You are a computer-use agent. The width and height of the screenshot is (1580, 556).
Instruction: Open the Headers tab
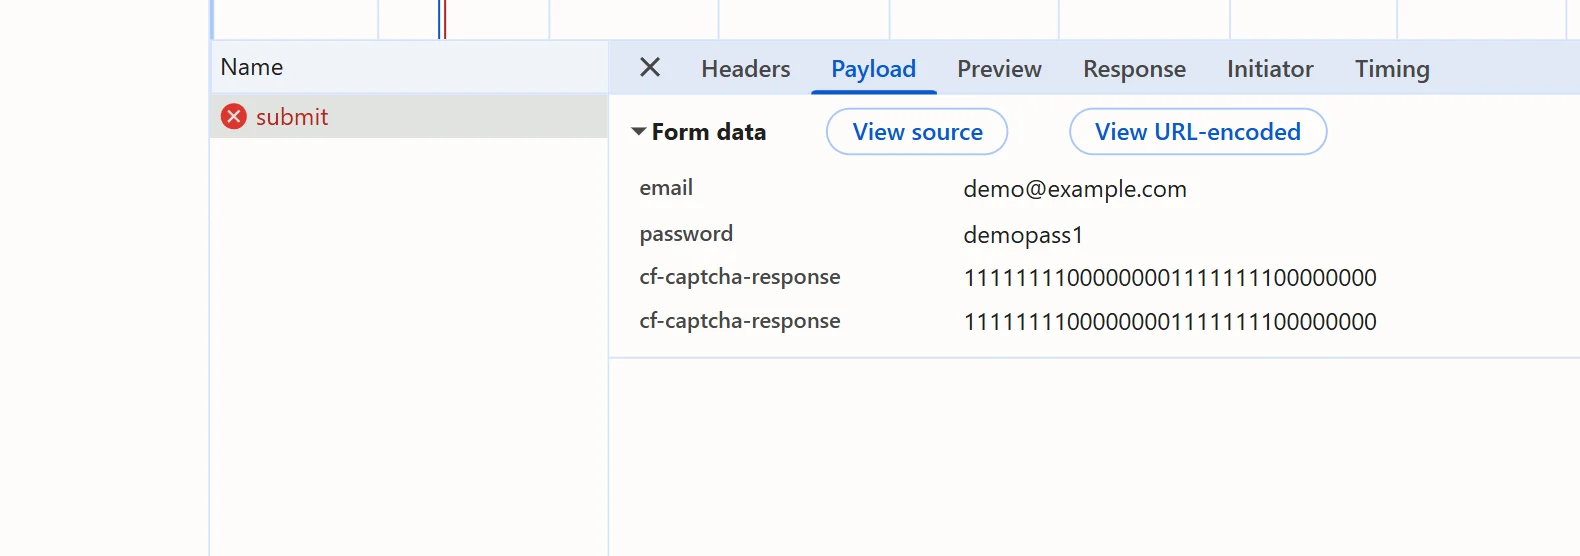745,69
